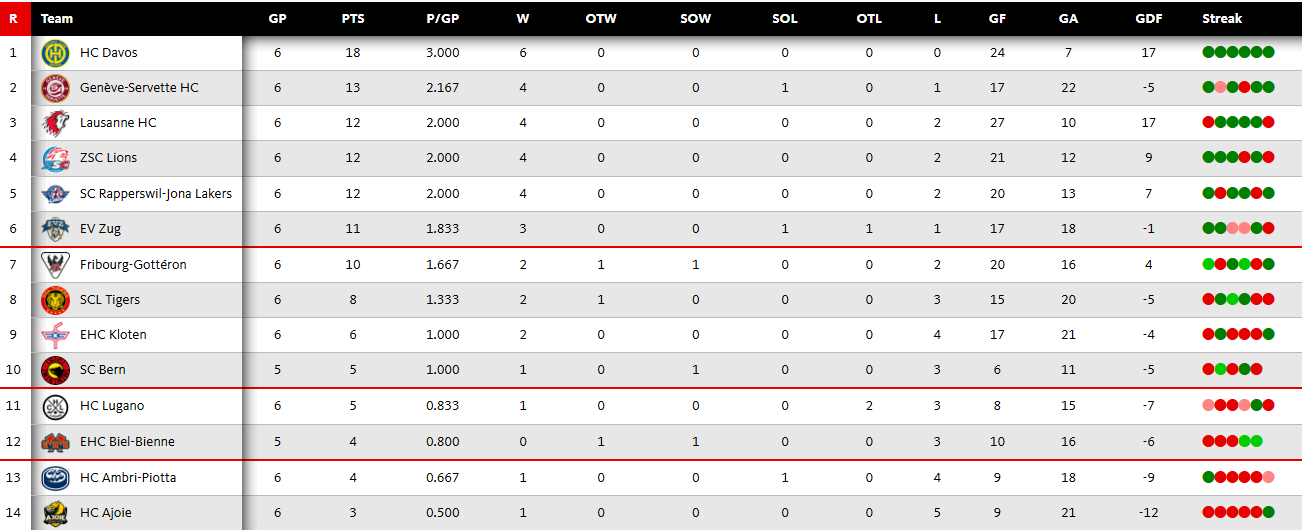The height and width of the screenshot is (530, 1302).
Task: Click the Genève-Servette HC logo
Action: point(55,88)
